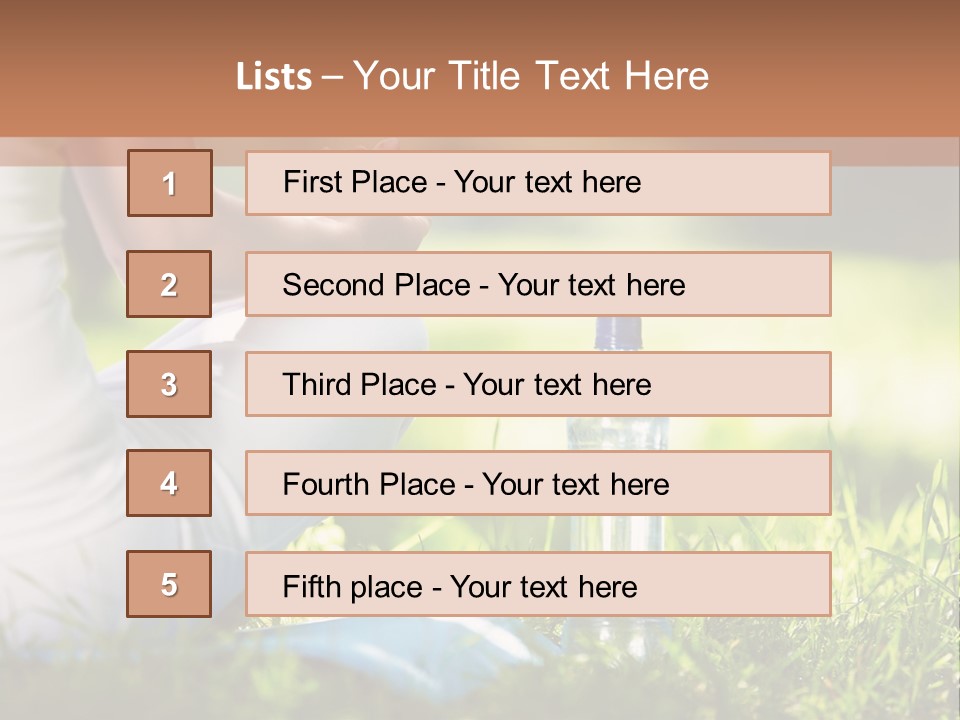This screenshot has width=960, height=720.
Task: Click the person's white clothing in background
Action: [x=60, y=450]
